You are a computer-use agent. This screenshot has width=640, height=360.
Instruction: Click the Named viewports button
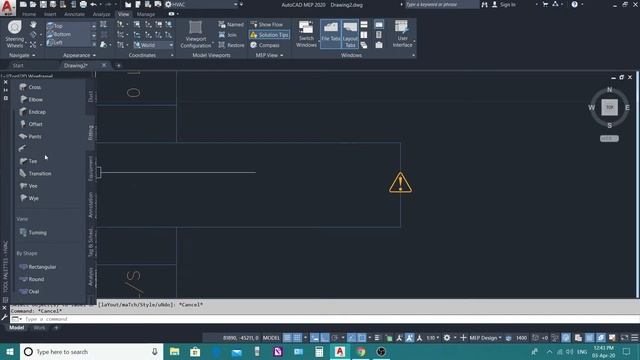231,24
